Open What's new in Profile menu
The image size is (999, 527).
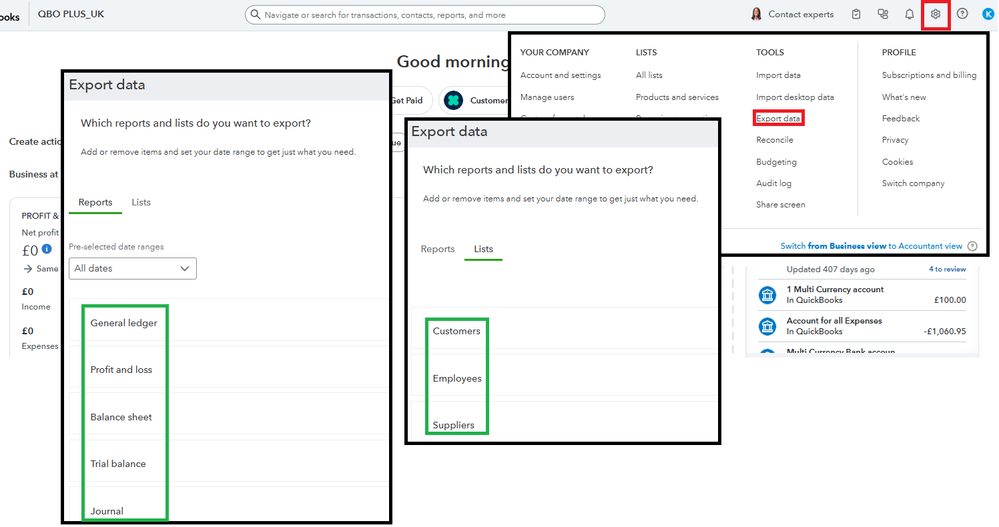[x=903, y=97]
